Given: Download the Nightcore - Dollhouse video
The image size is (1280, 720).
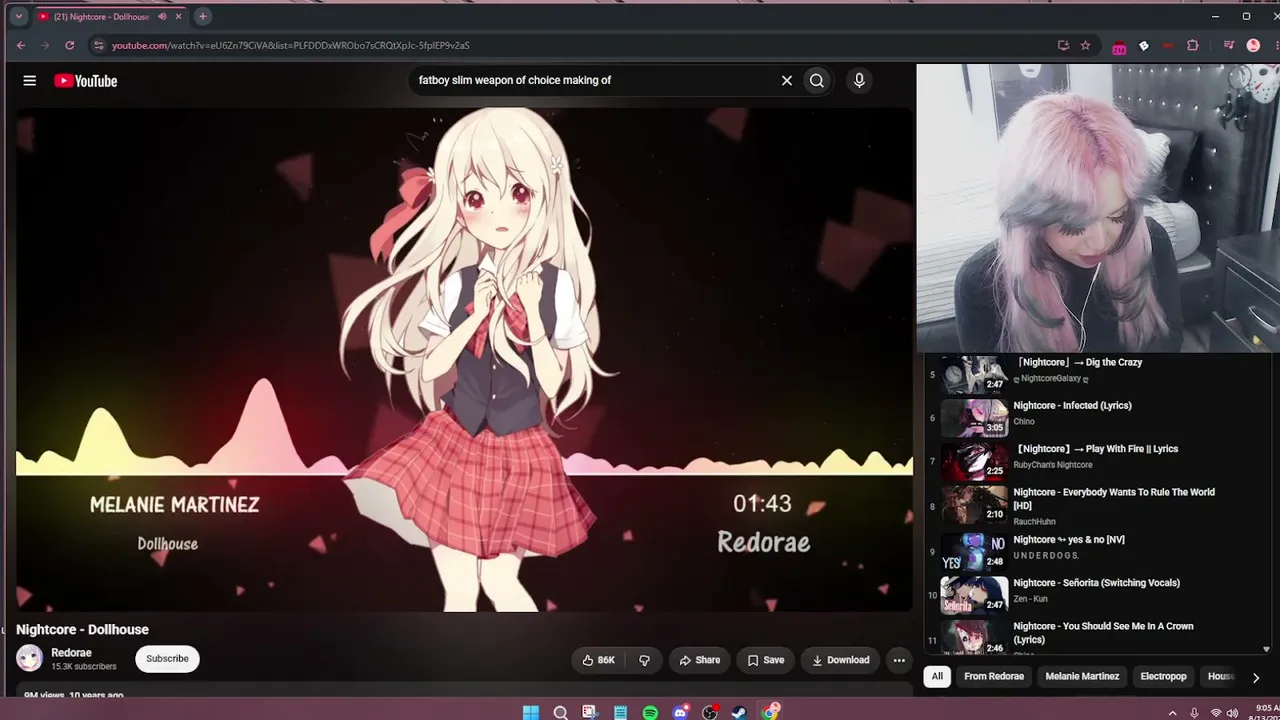Looking at the screenshot, I should pyautogui.click(x=840, y=660).
